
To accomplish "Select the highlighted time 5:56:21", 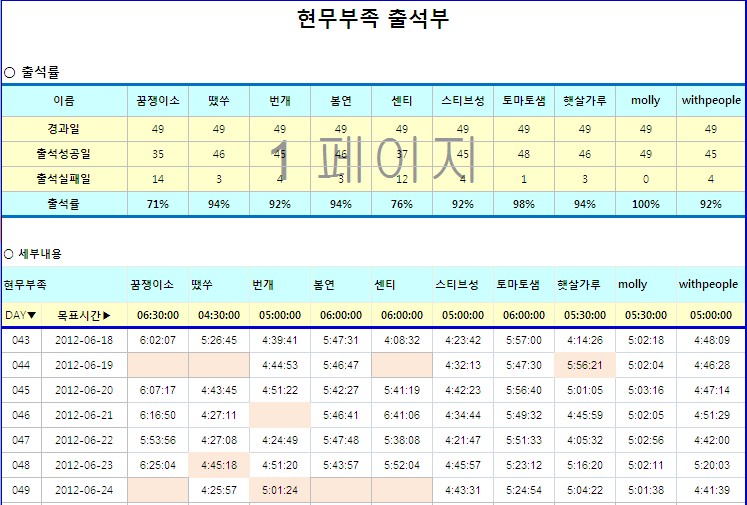I will pyautogui.click(x=585, y=365).
